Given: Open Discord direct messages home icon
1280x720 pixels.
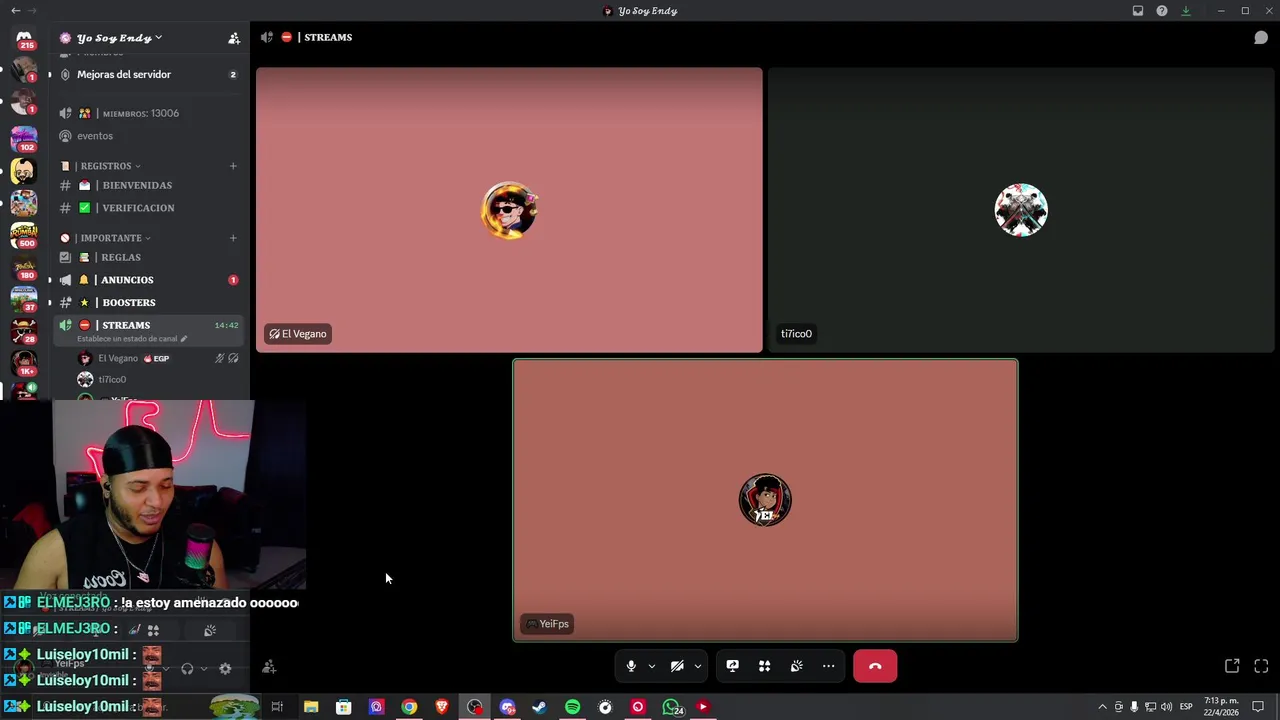Looking at the screenshot, I should tap(24, 38).
